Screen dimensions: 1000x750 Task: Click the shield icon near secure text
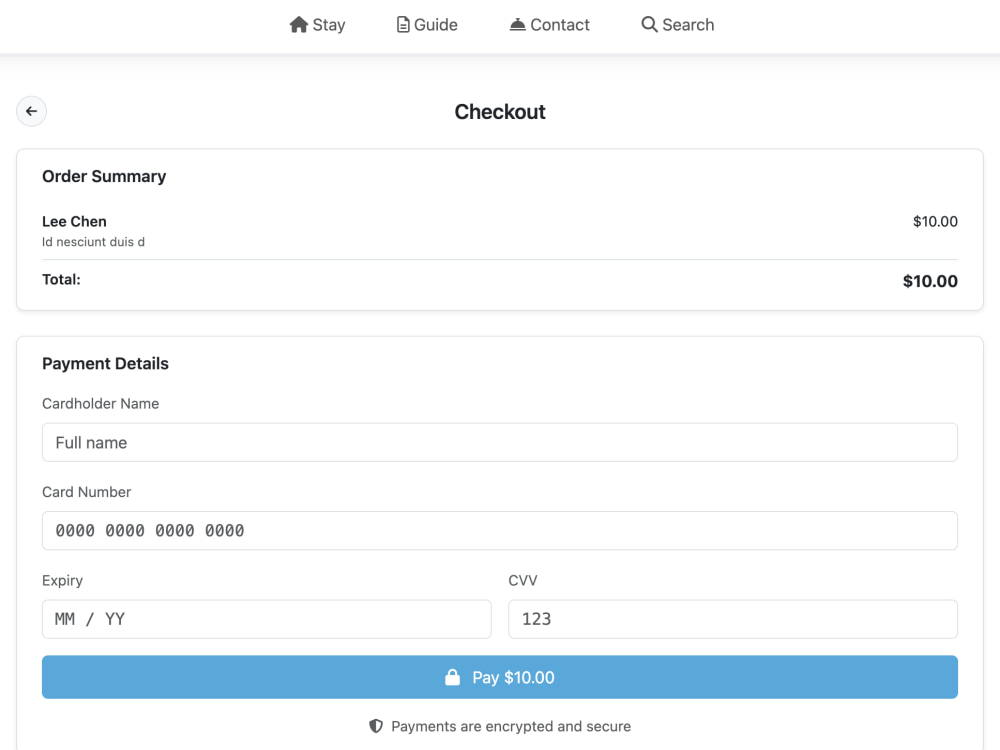pyautogui.click(x=376, y=726)
